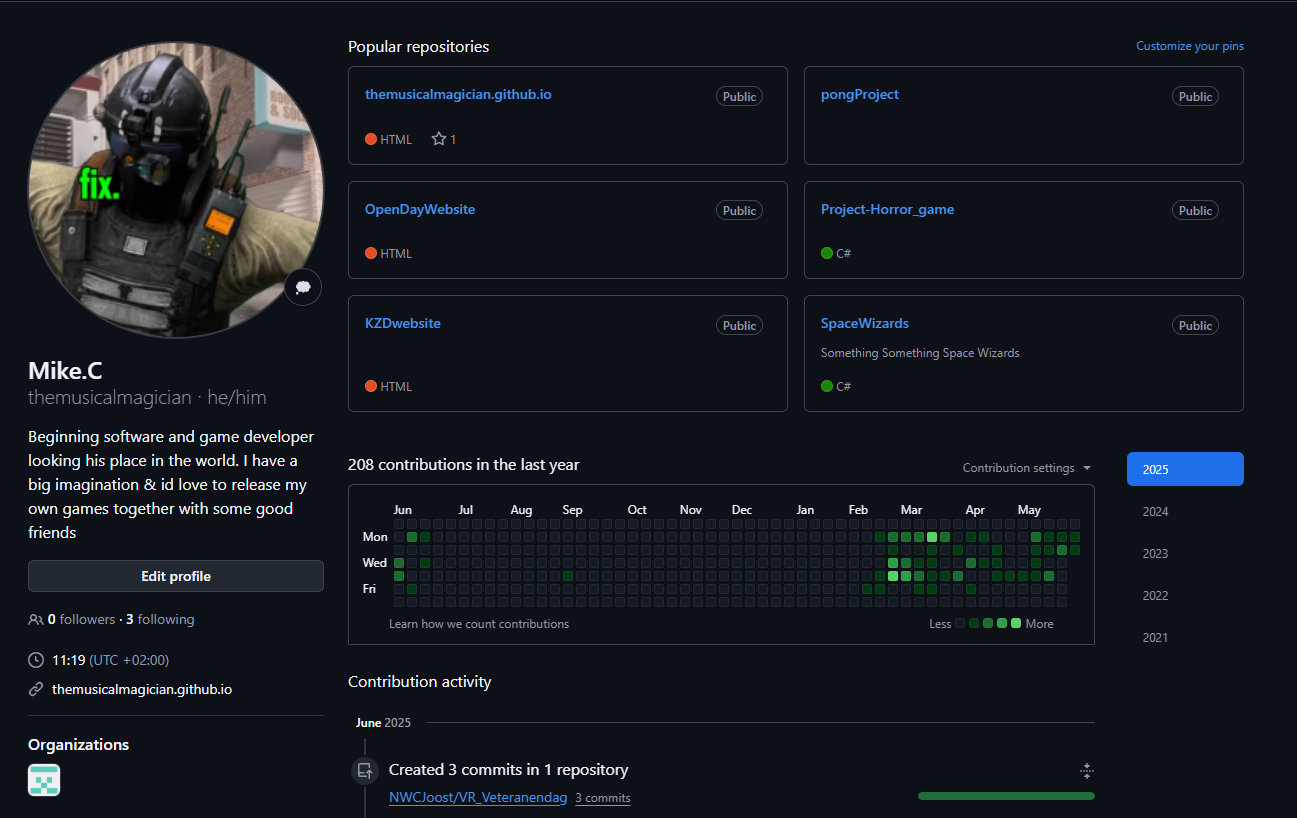Image resolution: width=1297 pixels, height=818 pixels.
Task: Click the organization avatar under Organizations
Action: click(44, 780)
